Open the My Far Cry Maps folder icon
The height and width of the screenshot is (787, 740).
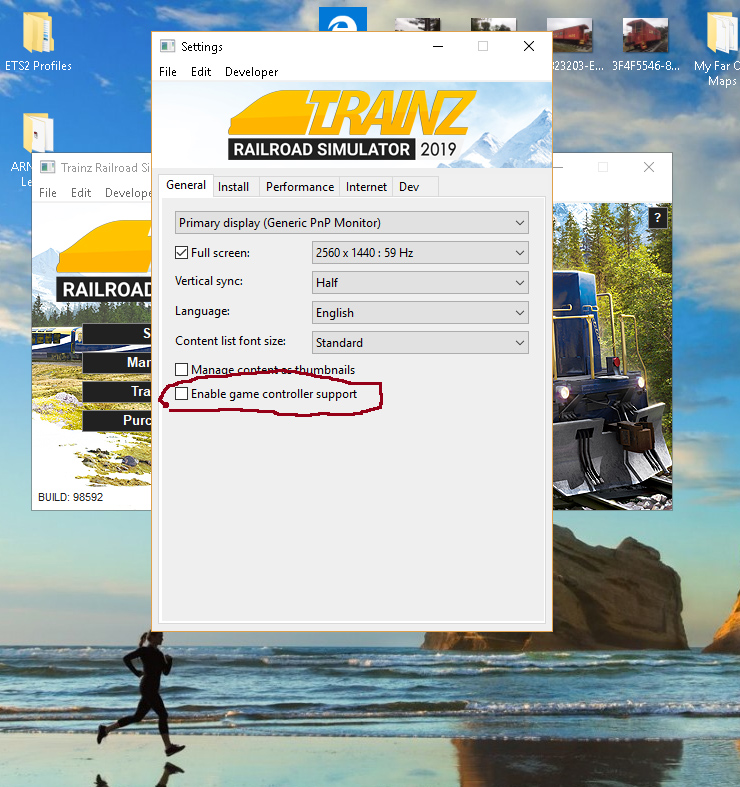(723, 33)
